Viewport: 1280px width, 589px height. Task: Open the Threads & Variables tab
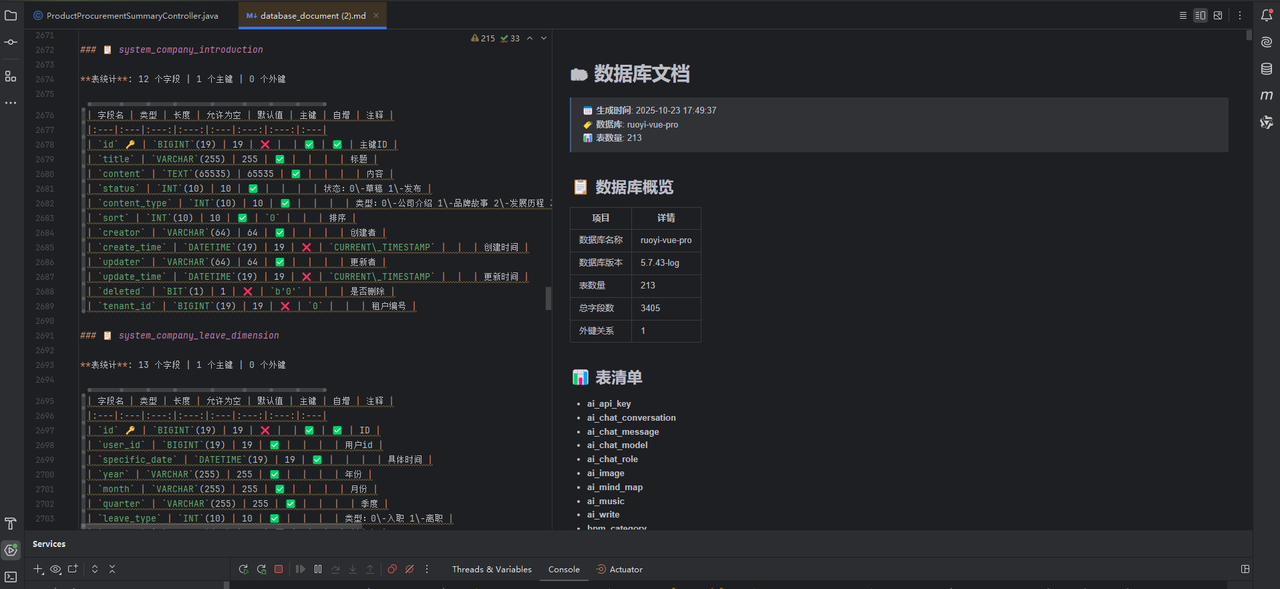pos(491,569)
